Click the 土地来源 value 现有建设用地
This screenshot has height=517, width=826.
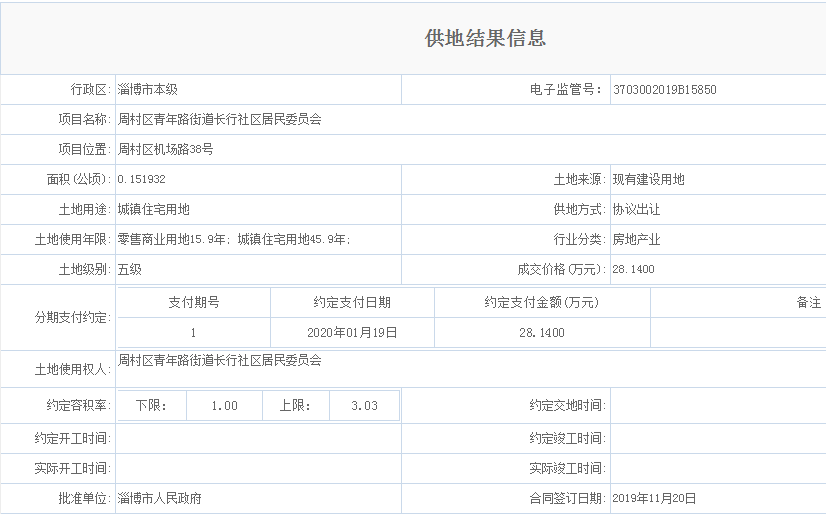648,180
